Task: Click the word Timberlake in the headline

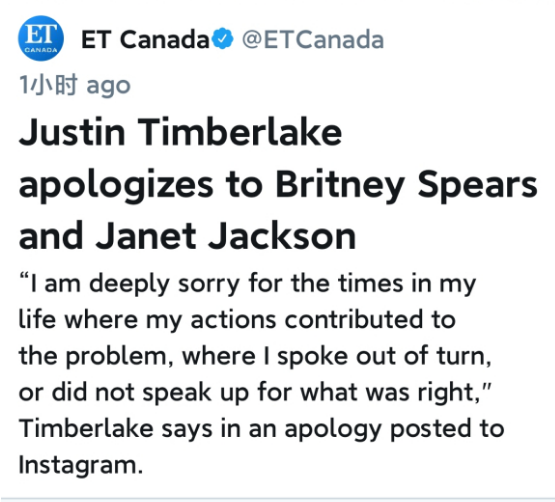Action: 240,132
